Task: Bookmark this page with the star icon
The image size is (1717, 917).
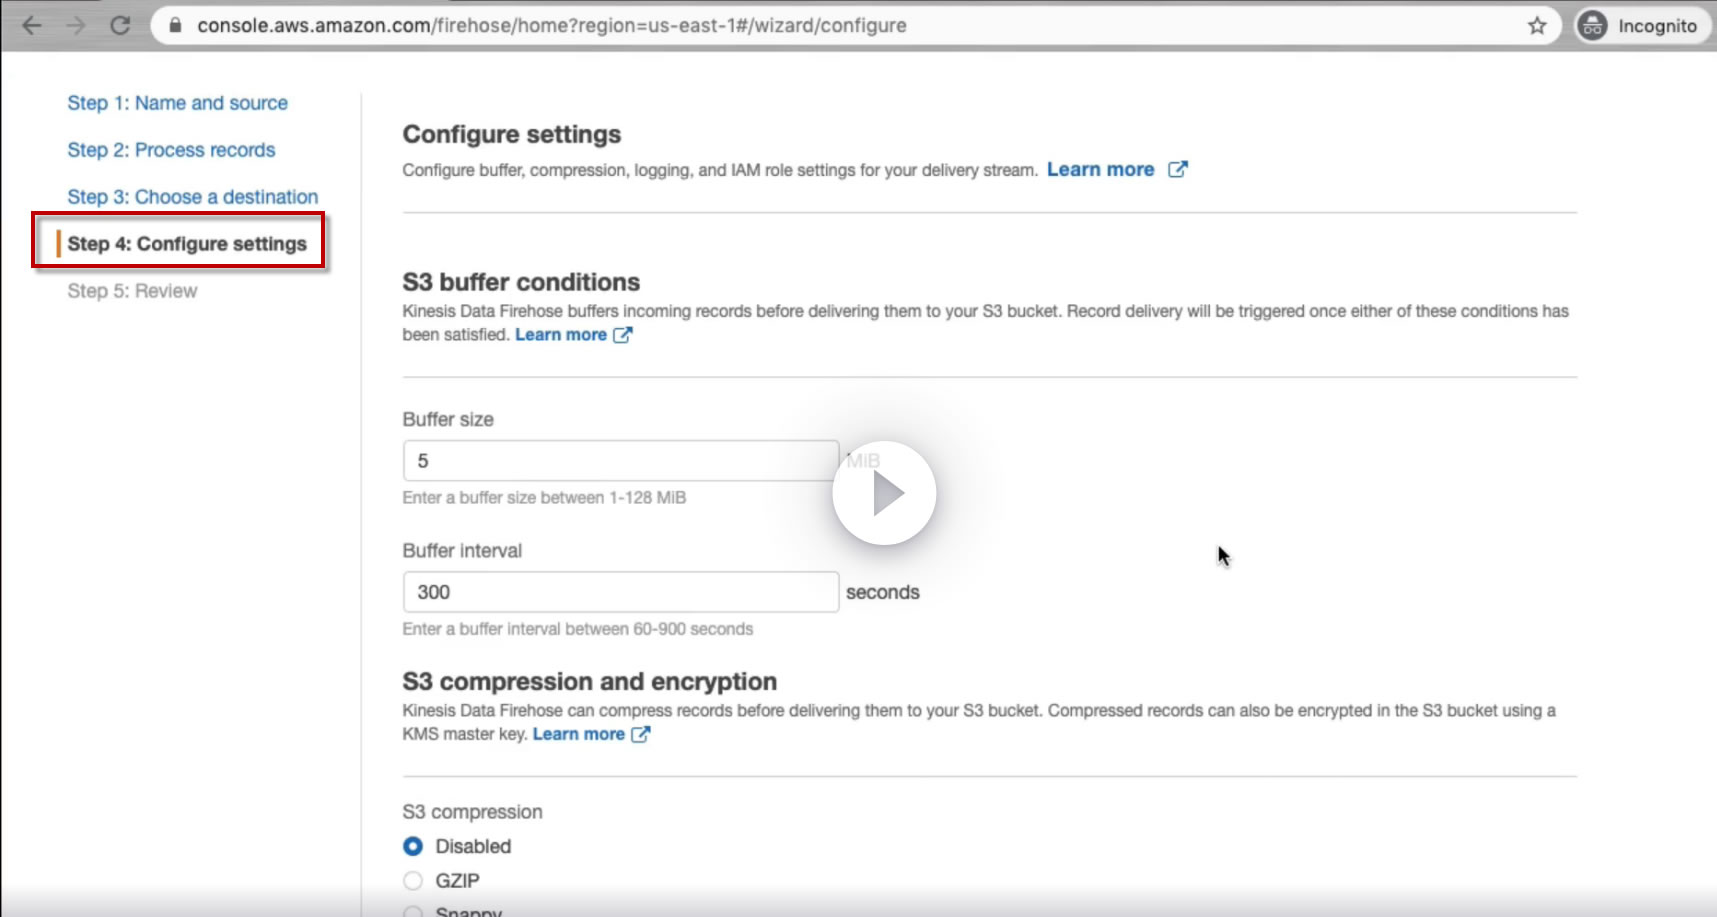Action: tap(1537, 26)
